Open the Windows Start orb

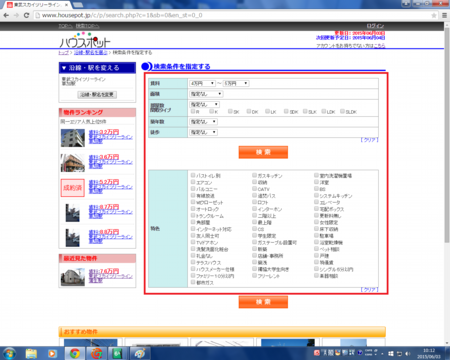[9, 353]
